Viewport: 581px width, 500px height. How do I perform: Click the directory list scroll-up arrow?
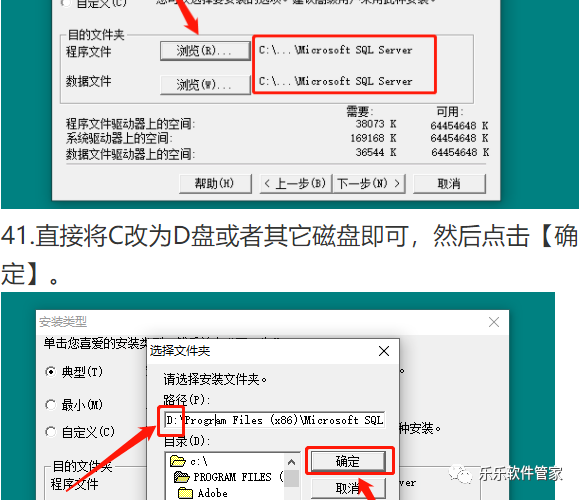(292, 462)
